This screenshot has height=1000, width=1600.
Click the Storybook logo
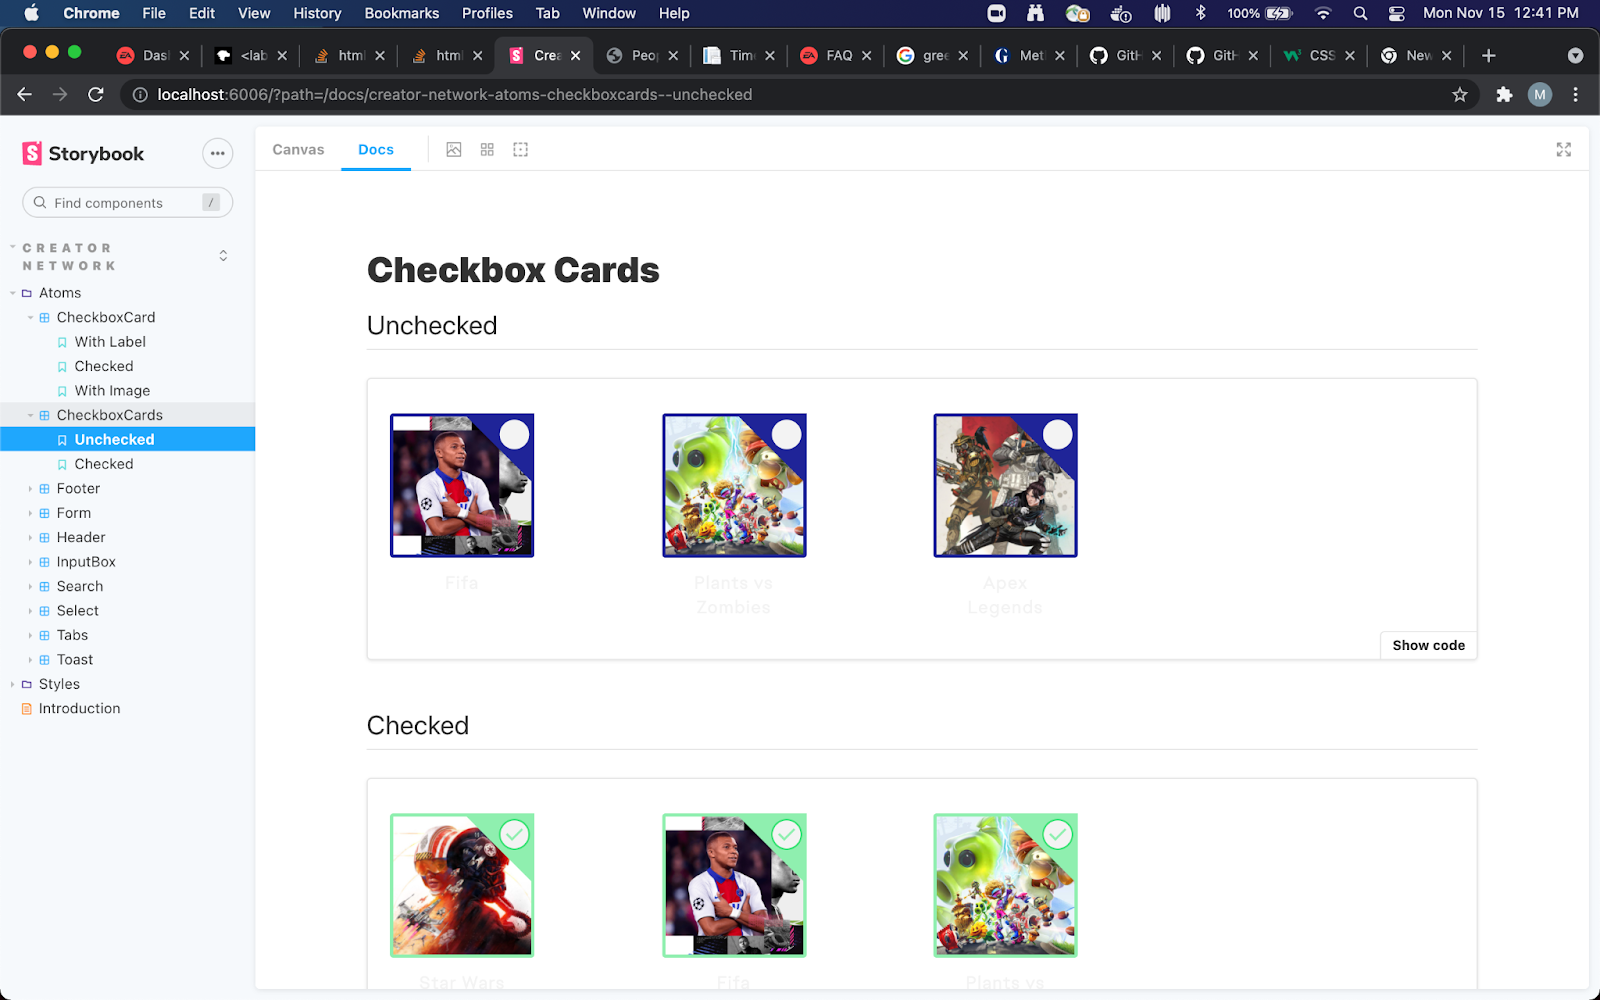[83, 153]
